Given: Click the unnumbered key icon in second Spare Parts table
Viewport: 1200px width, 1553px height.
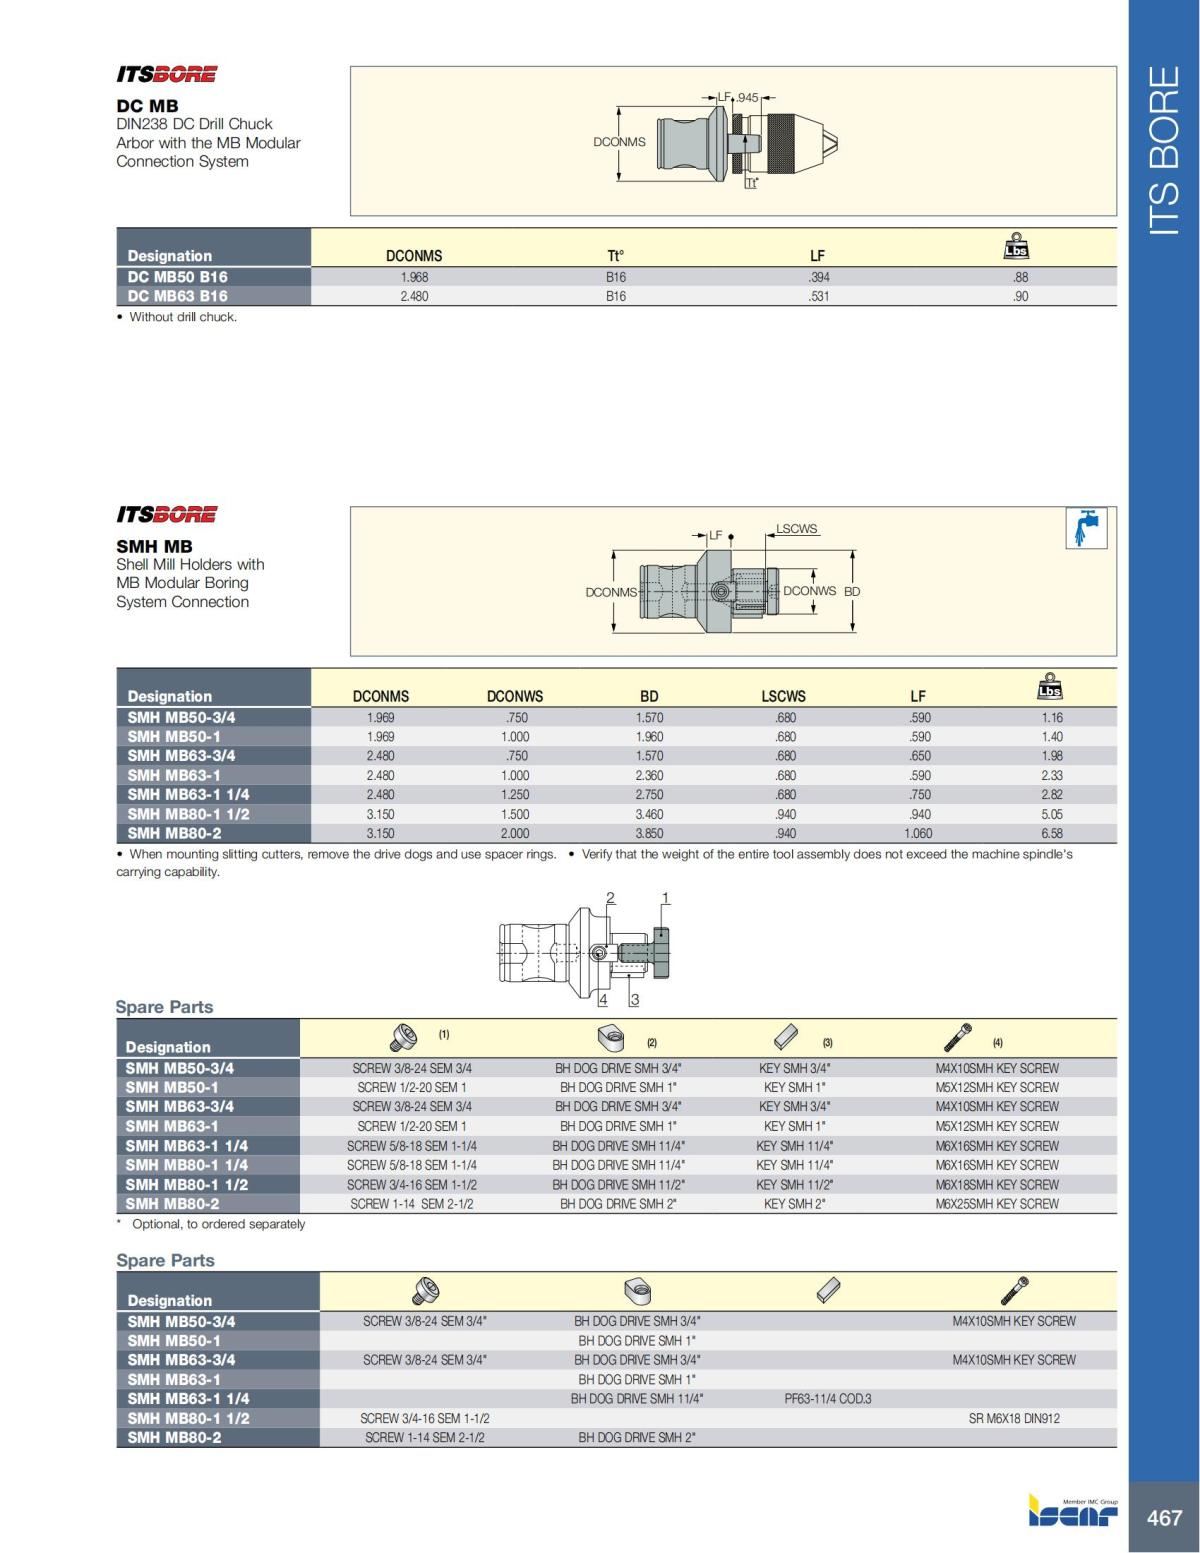Looking at the screenshot, I should 829,1290.
